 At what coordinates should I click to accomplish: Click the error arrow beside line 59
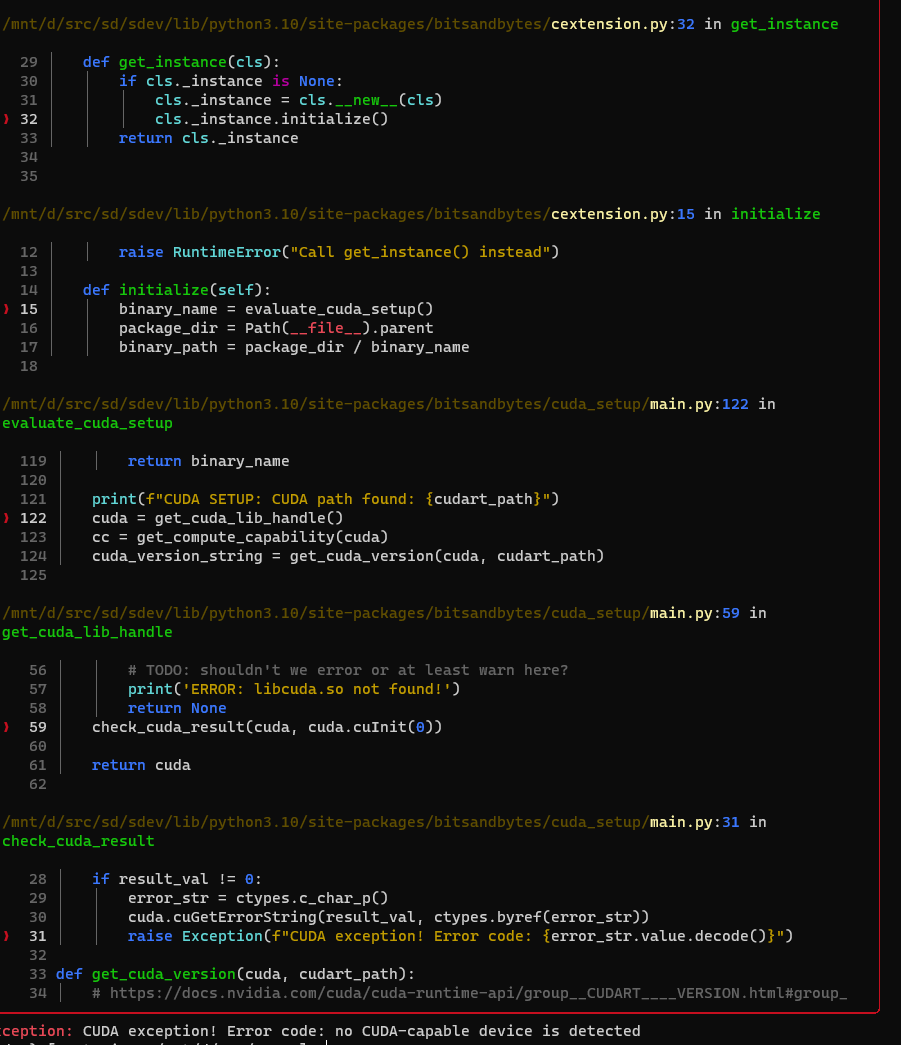click(x=6, y=727)
